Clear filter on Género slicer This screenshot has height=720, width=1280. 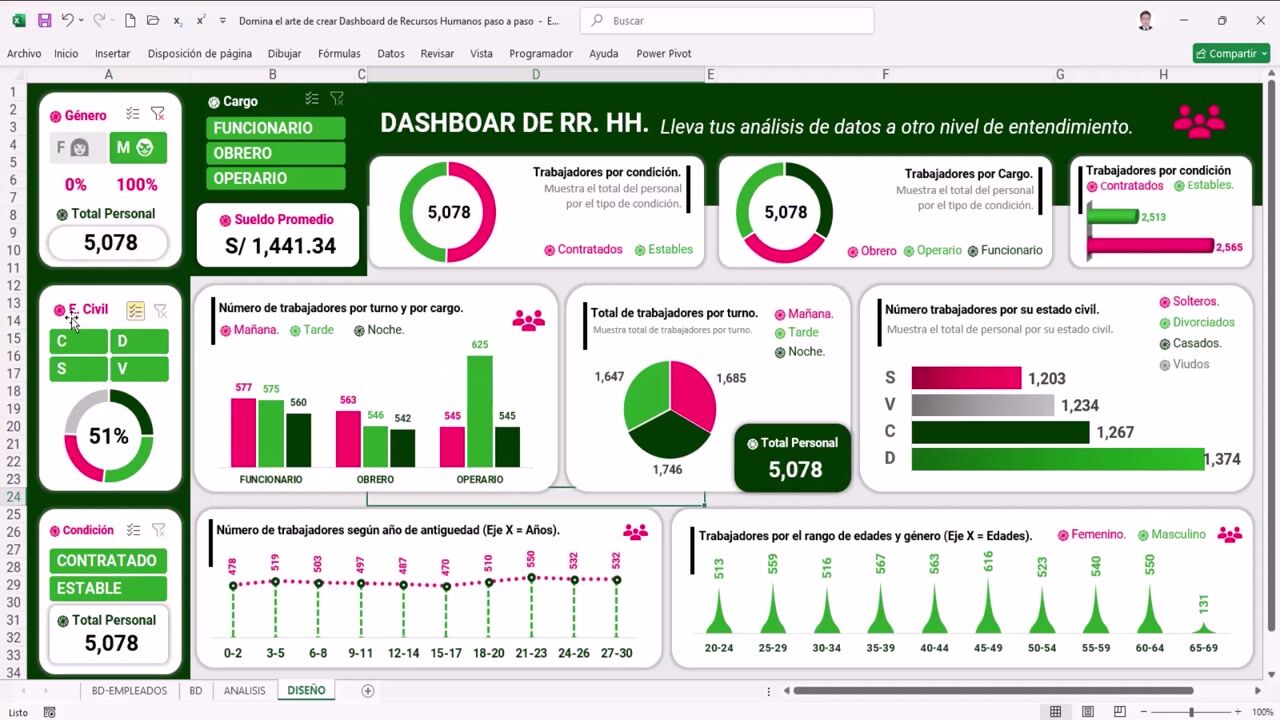pos(158,114)
